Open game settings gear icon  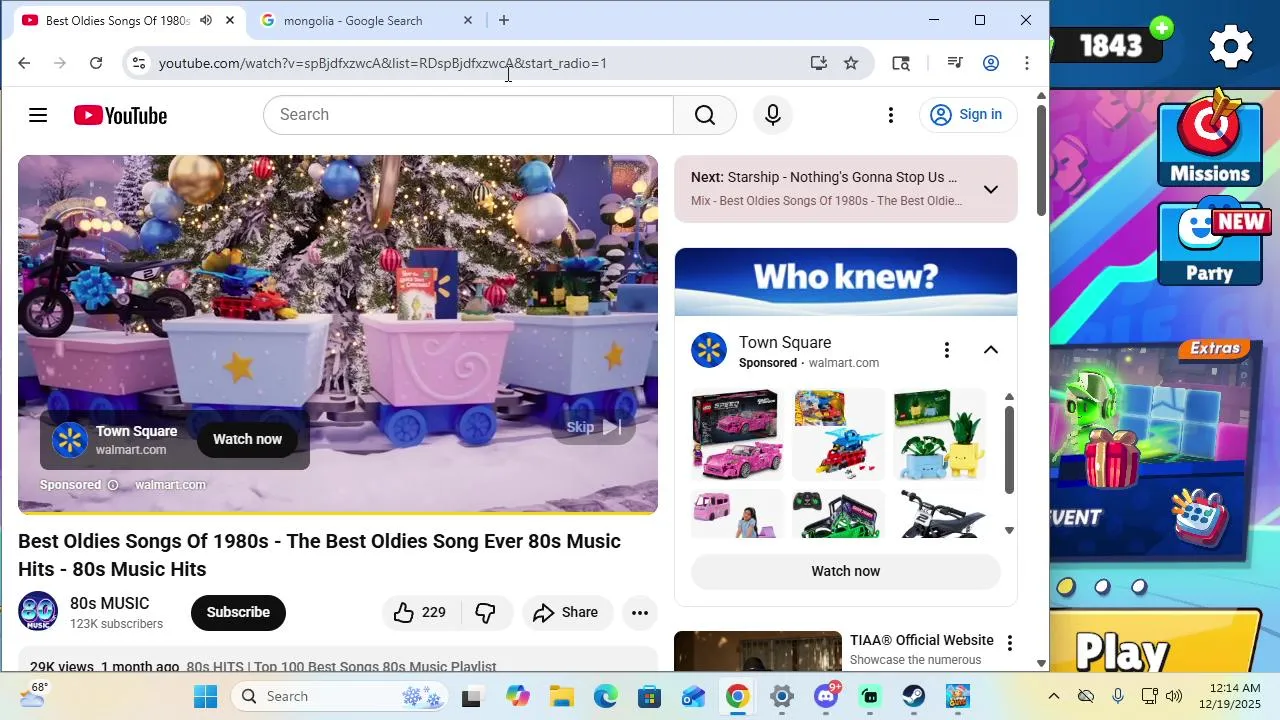pyautogui.click(x=1231, y=45)
